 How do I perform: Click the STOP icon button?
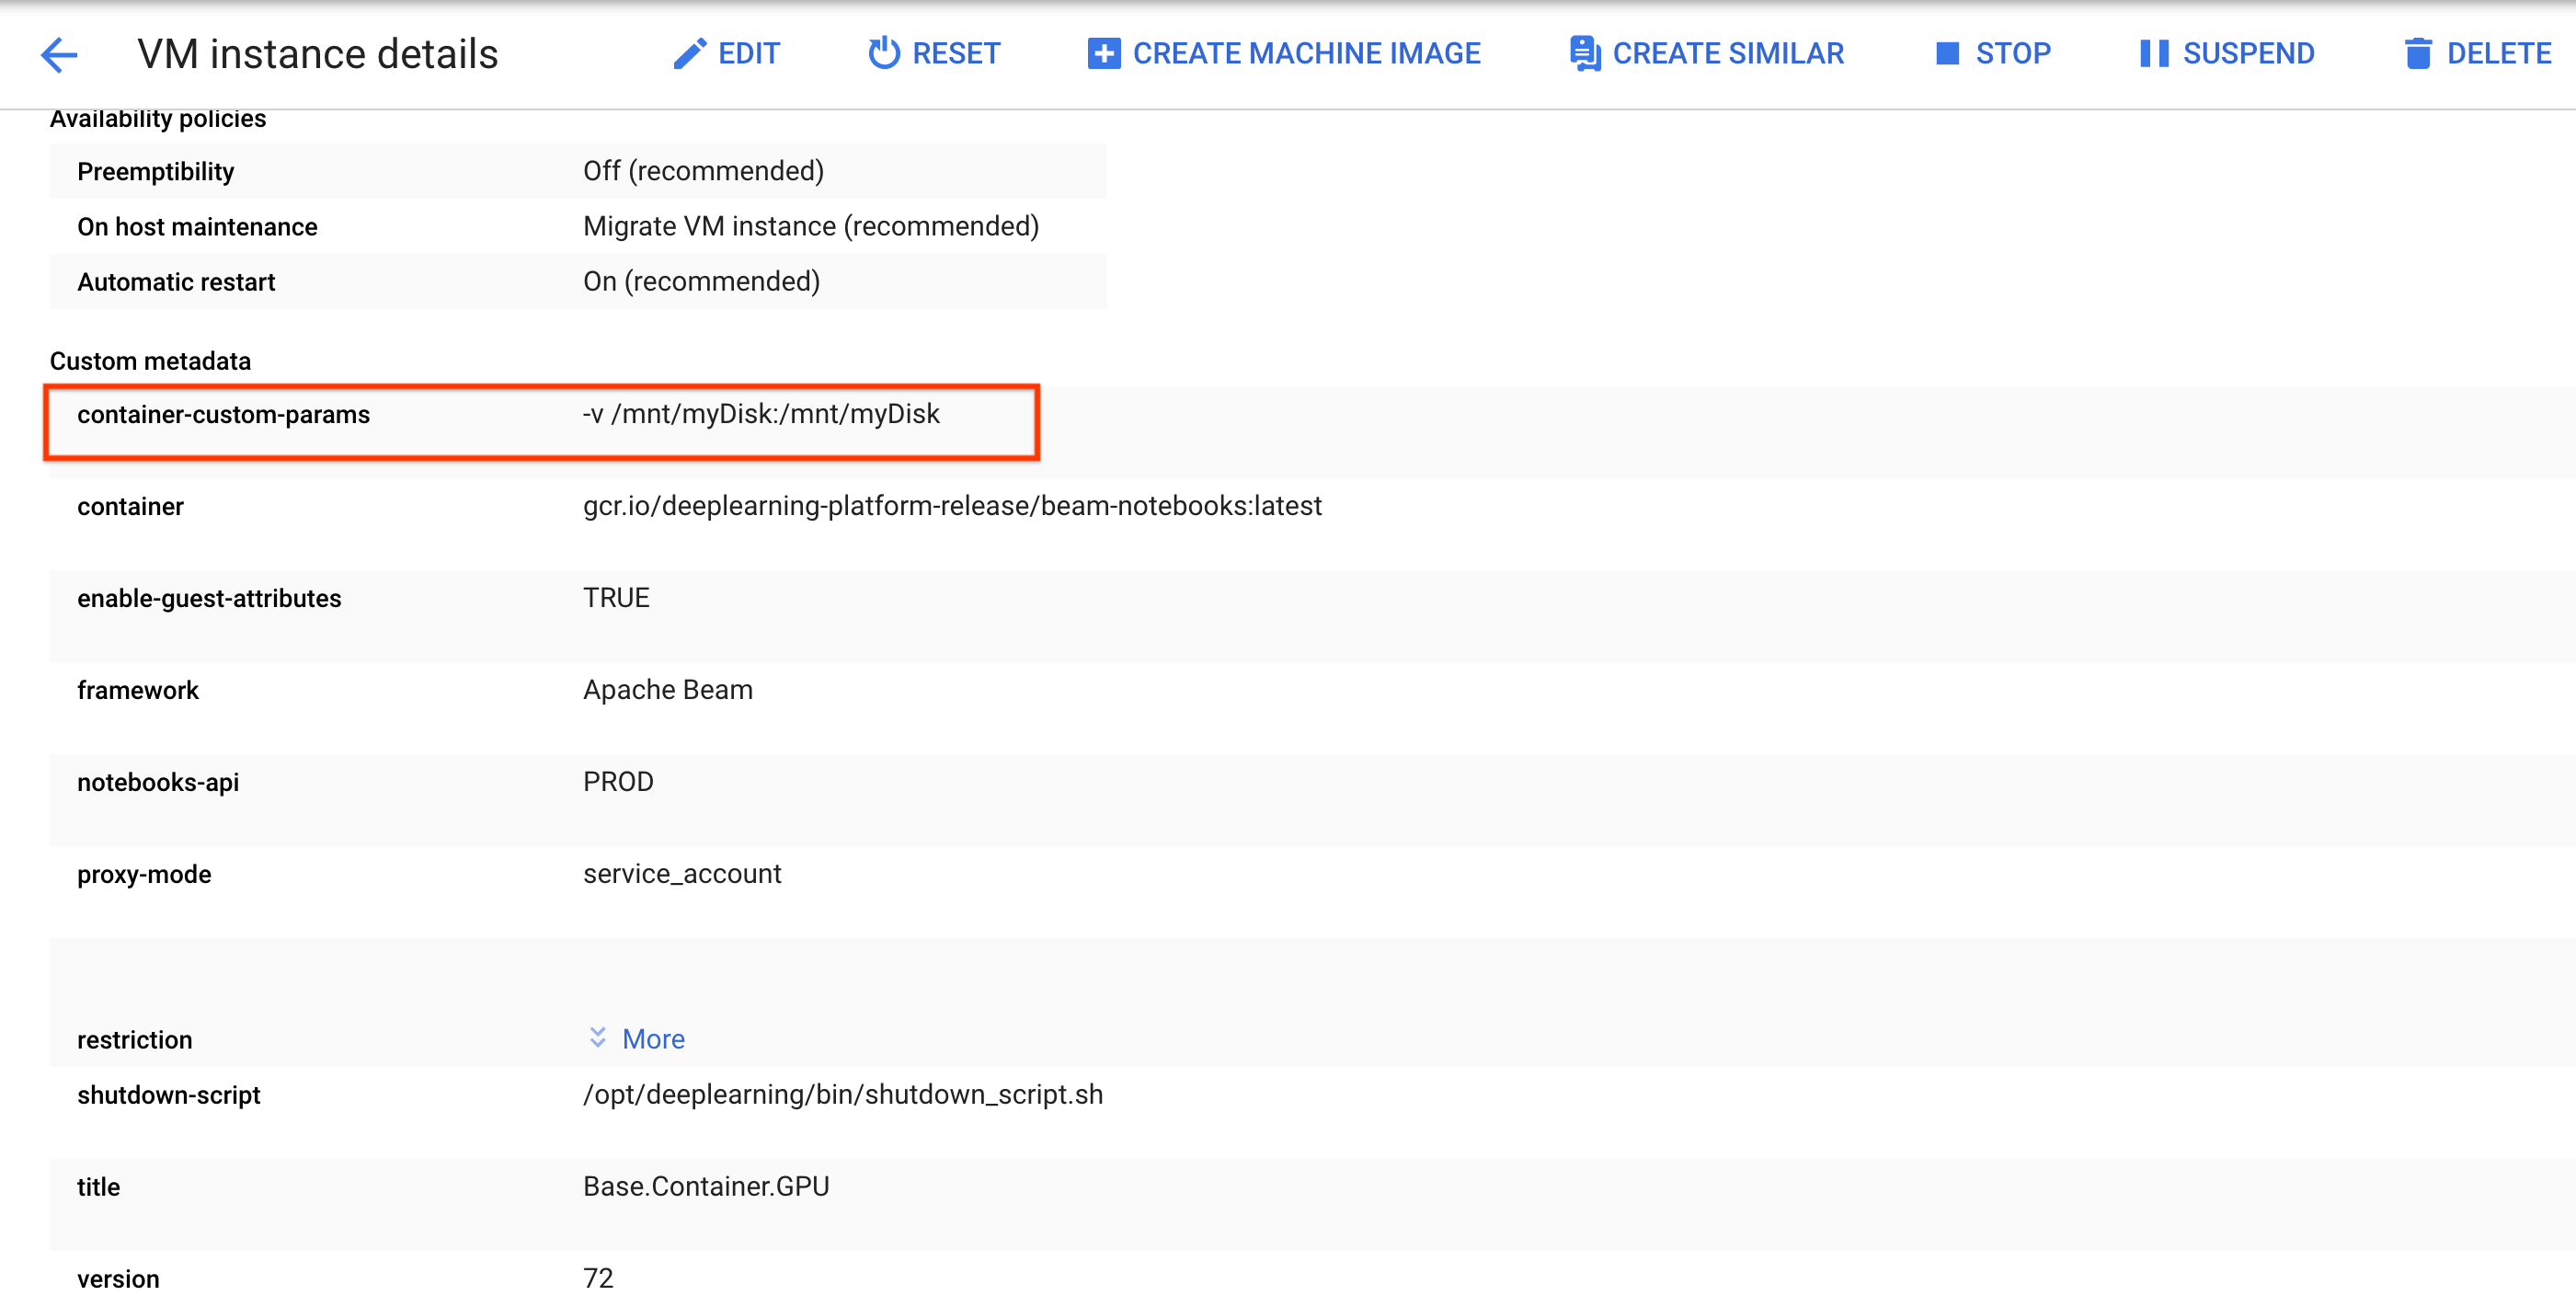(1948, 53)
